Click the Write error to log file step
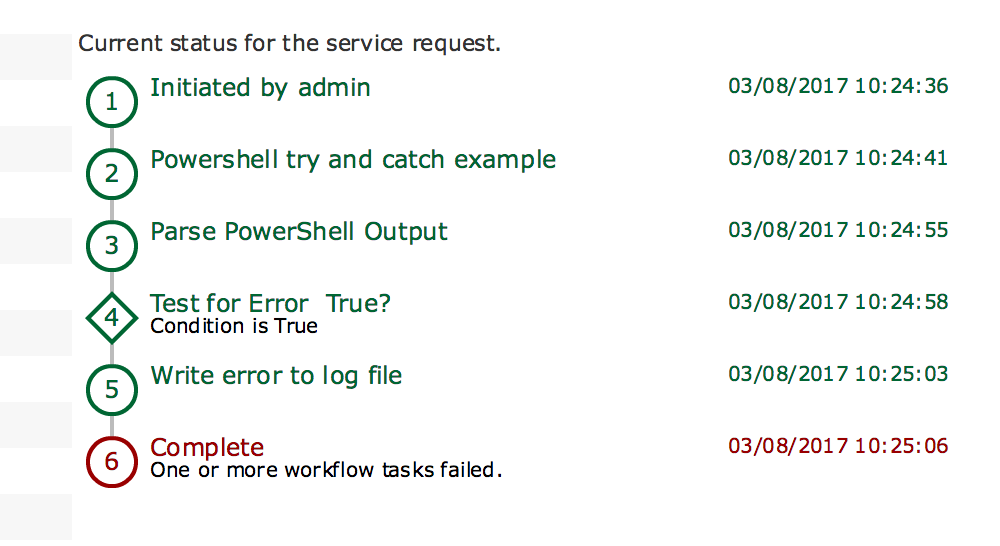The image size is (1000, 546). pyautogui.click(x=276, y=376)
